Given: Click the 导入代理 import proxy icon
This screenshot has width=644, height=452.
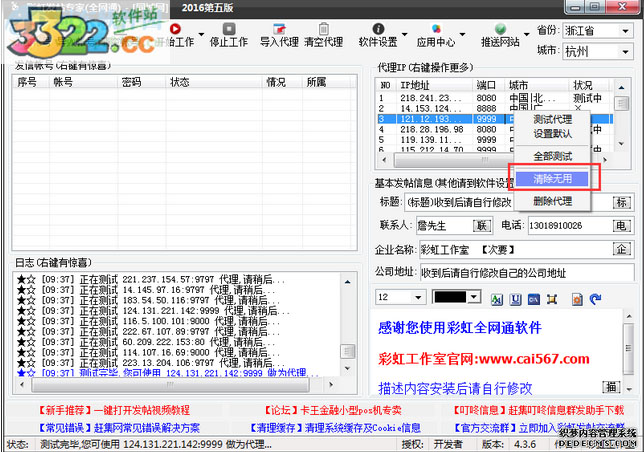Looking at the screenshot, I should coord(279,29).
